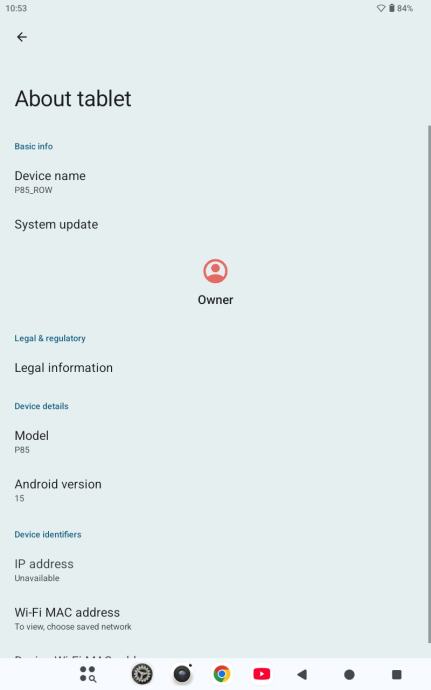Tap the Owner profile avatar
Screen dimensions: 431x690
click(x=215, y=271)
